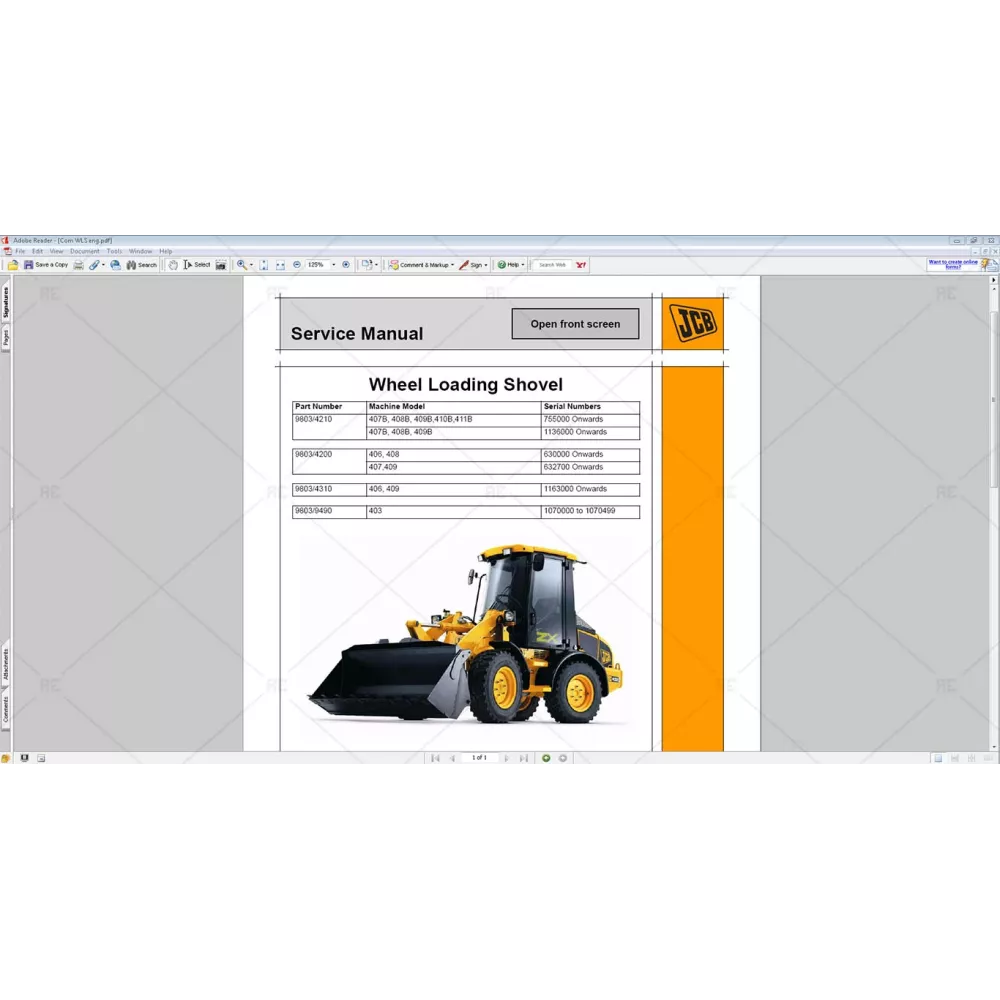Go to the last page arrow
The height and width of the screenshot is (1000, 1000).
524,758
